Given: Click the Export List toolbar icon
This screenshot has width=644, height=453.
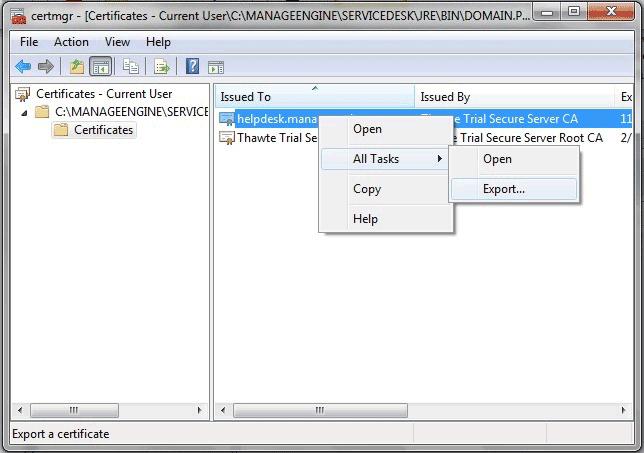Looking at the screenshot, I should (x=162, y=66).
